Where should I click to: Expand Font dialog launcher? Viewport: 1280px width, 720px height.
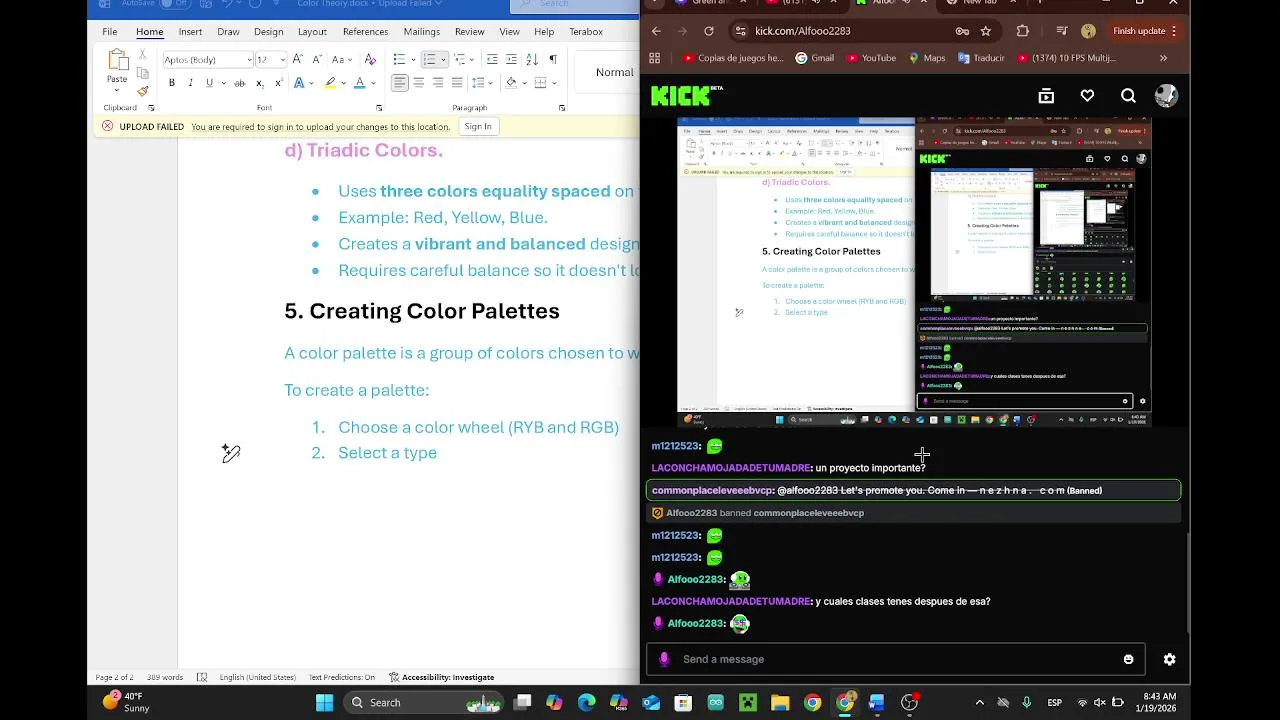tap(379, 108)
